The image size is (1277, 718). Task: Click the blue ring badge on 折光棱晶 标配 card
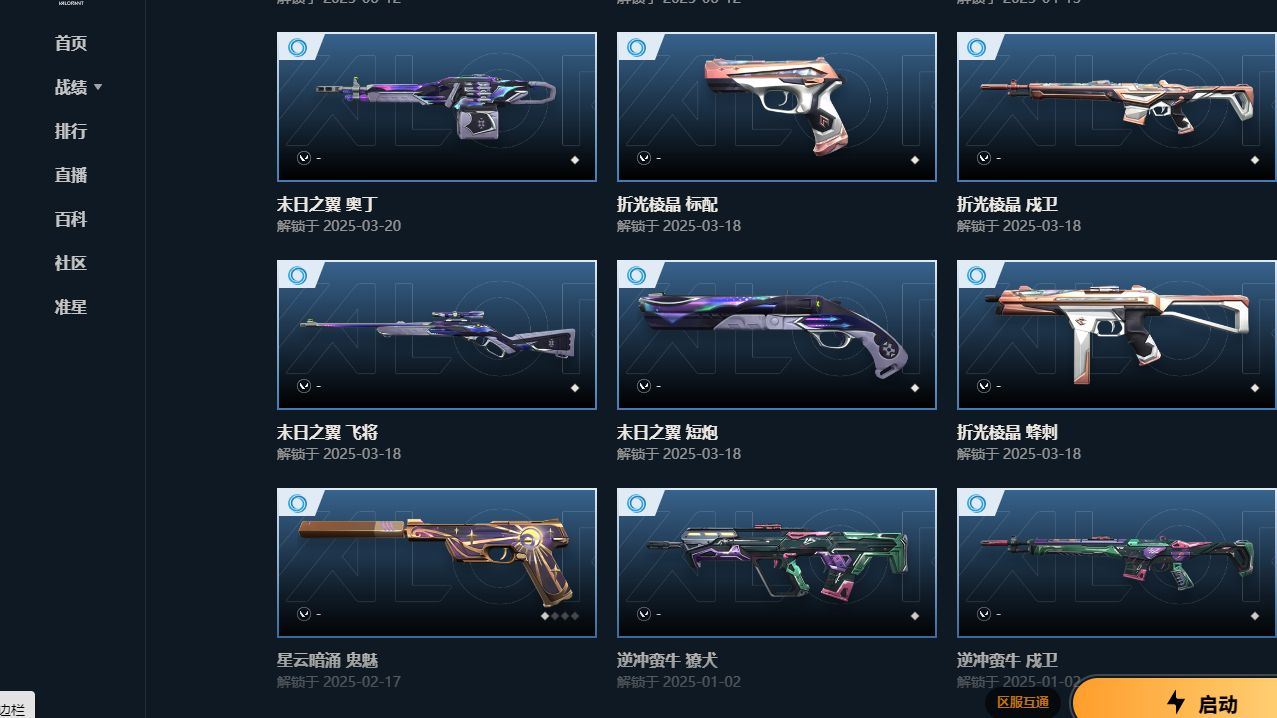point(637,47)
